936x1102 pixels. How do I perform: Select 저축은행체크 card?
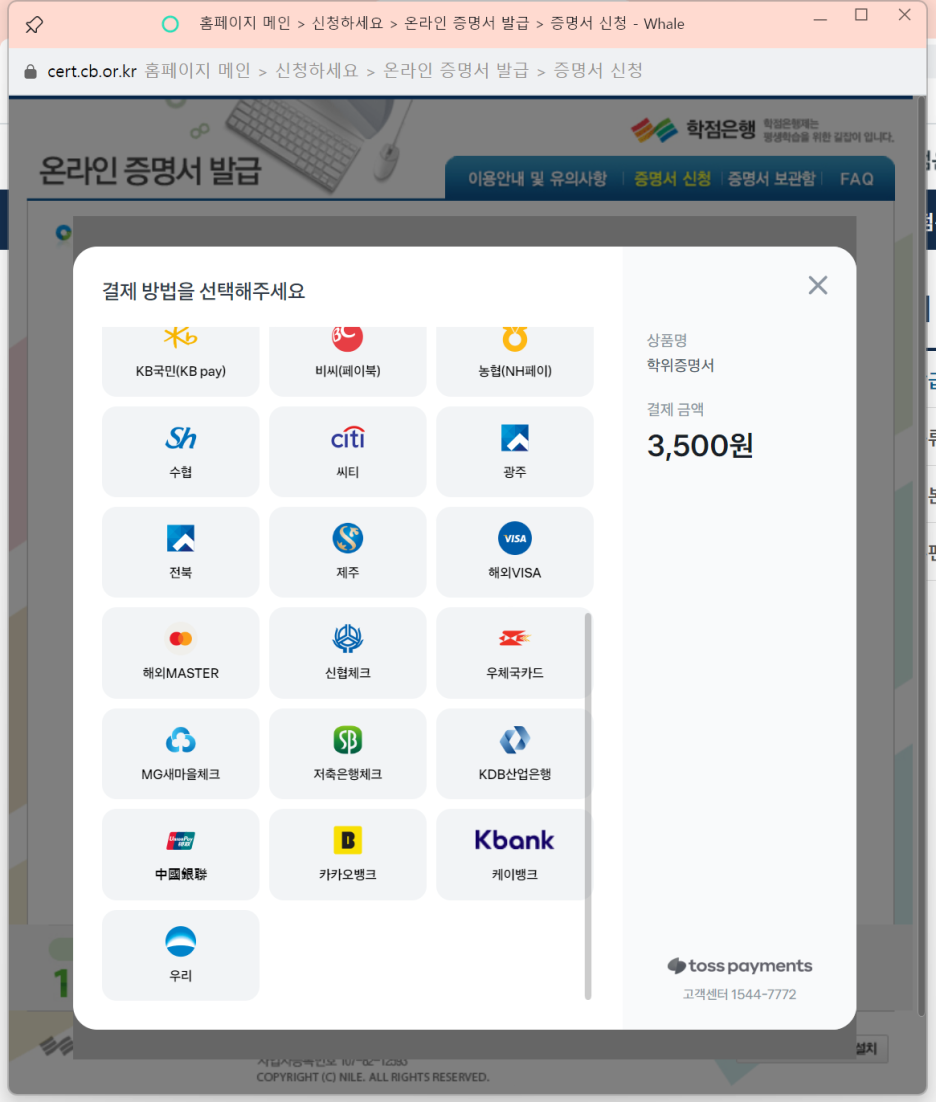[x=348, y=753]
